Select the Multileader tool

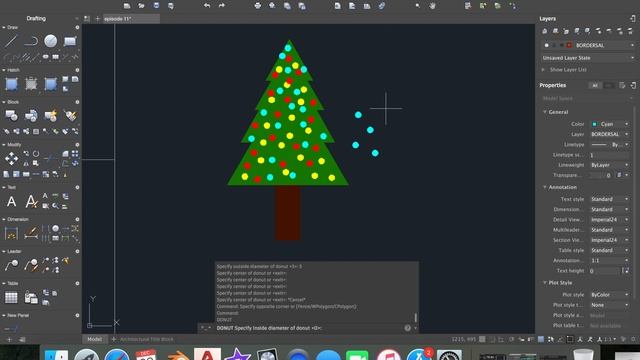coord(11,265)
